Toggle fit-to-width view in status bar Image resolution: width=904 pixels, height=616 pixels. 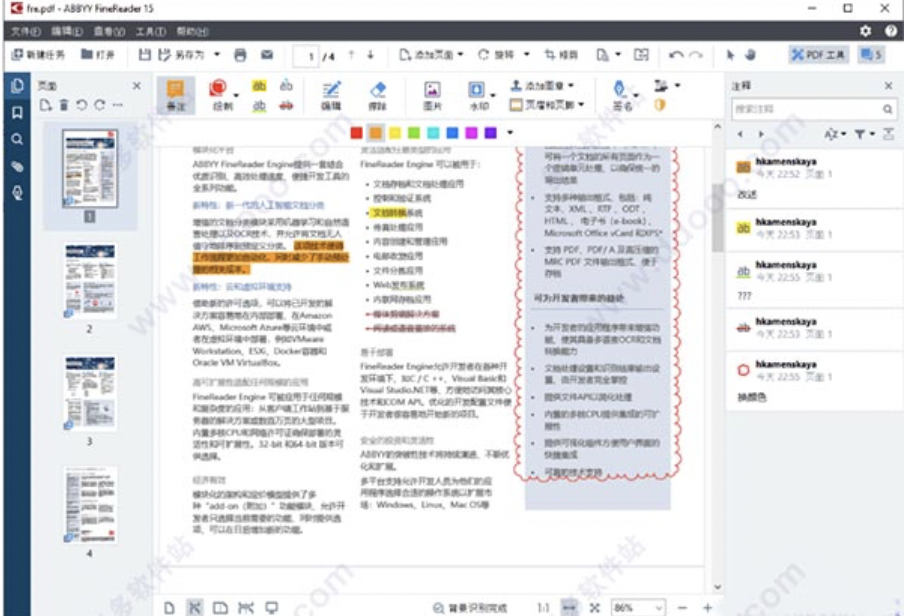(x=569, y=607)
